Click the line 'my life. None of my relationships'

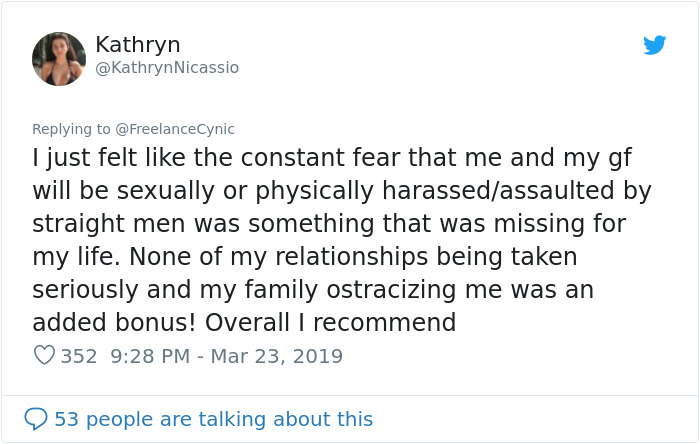(304, 257)
